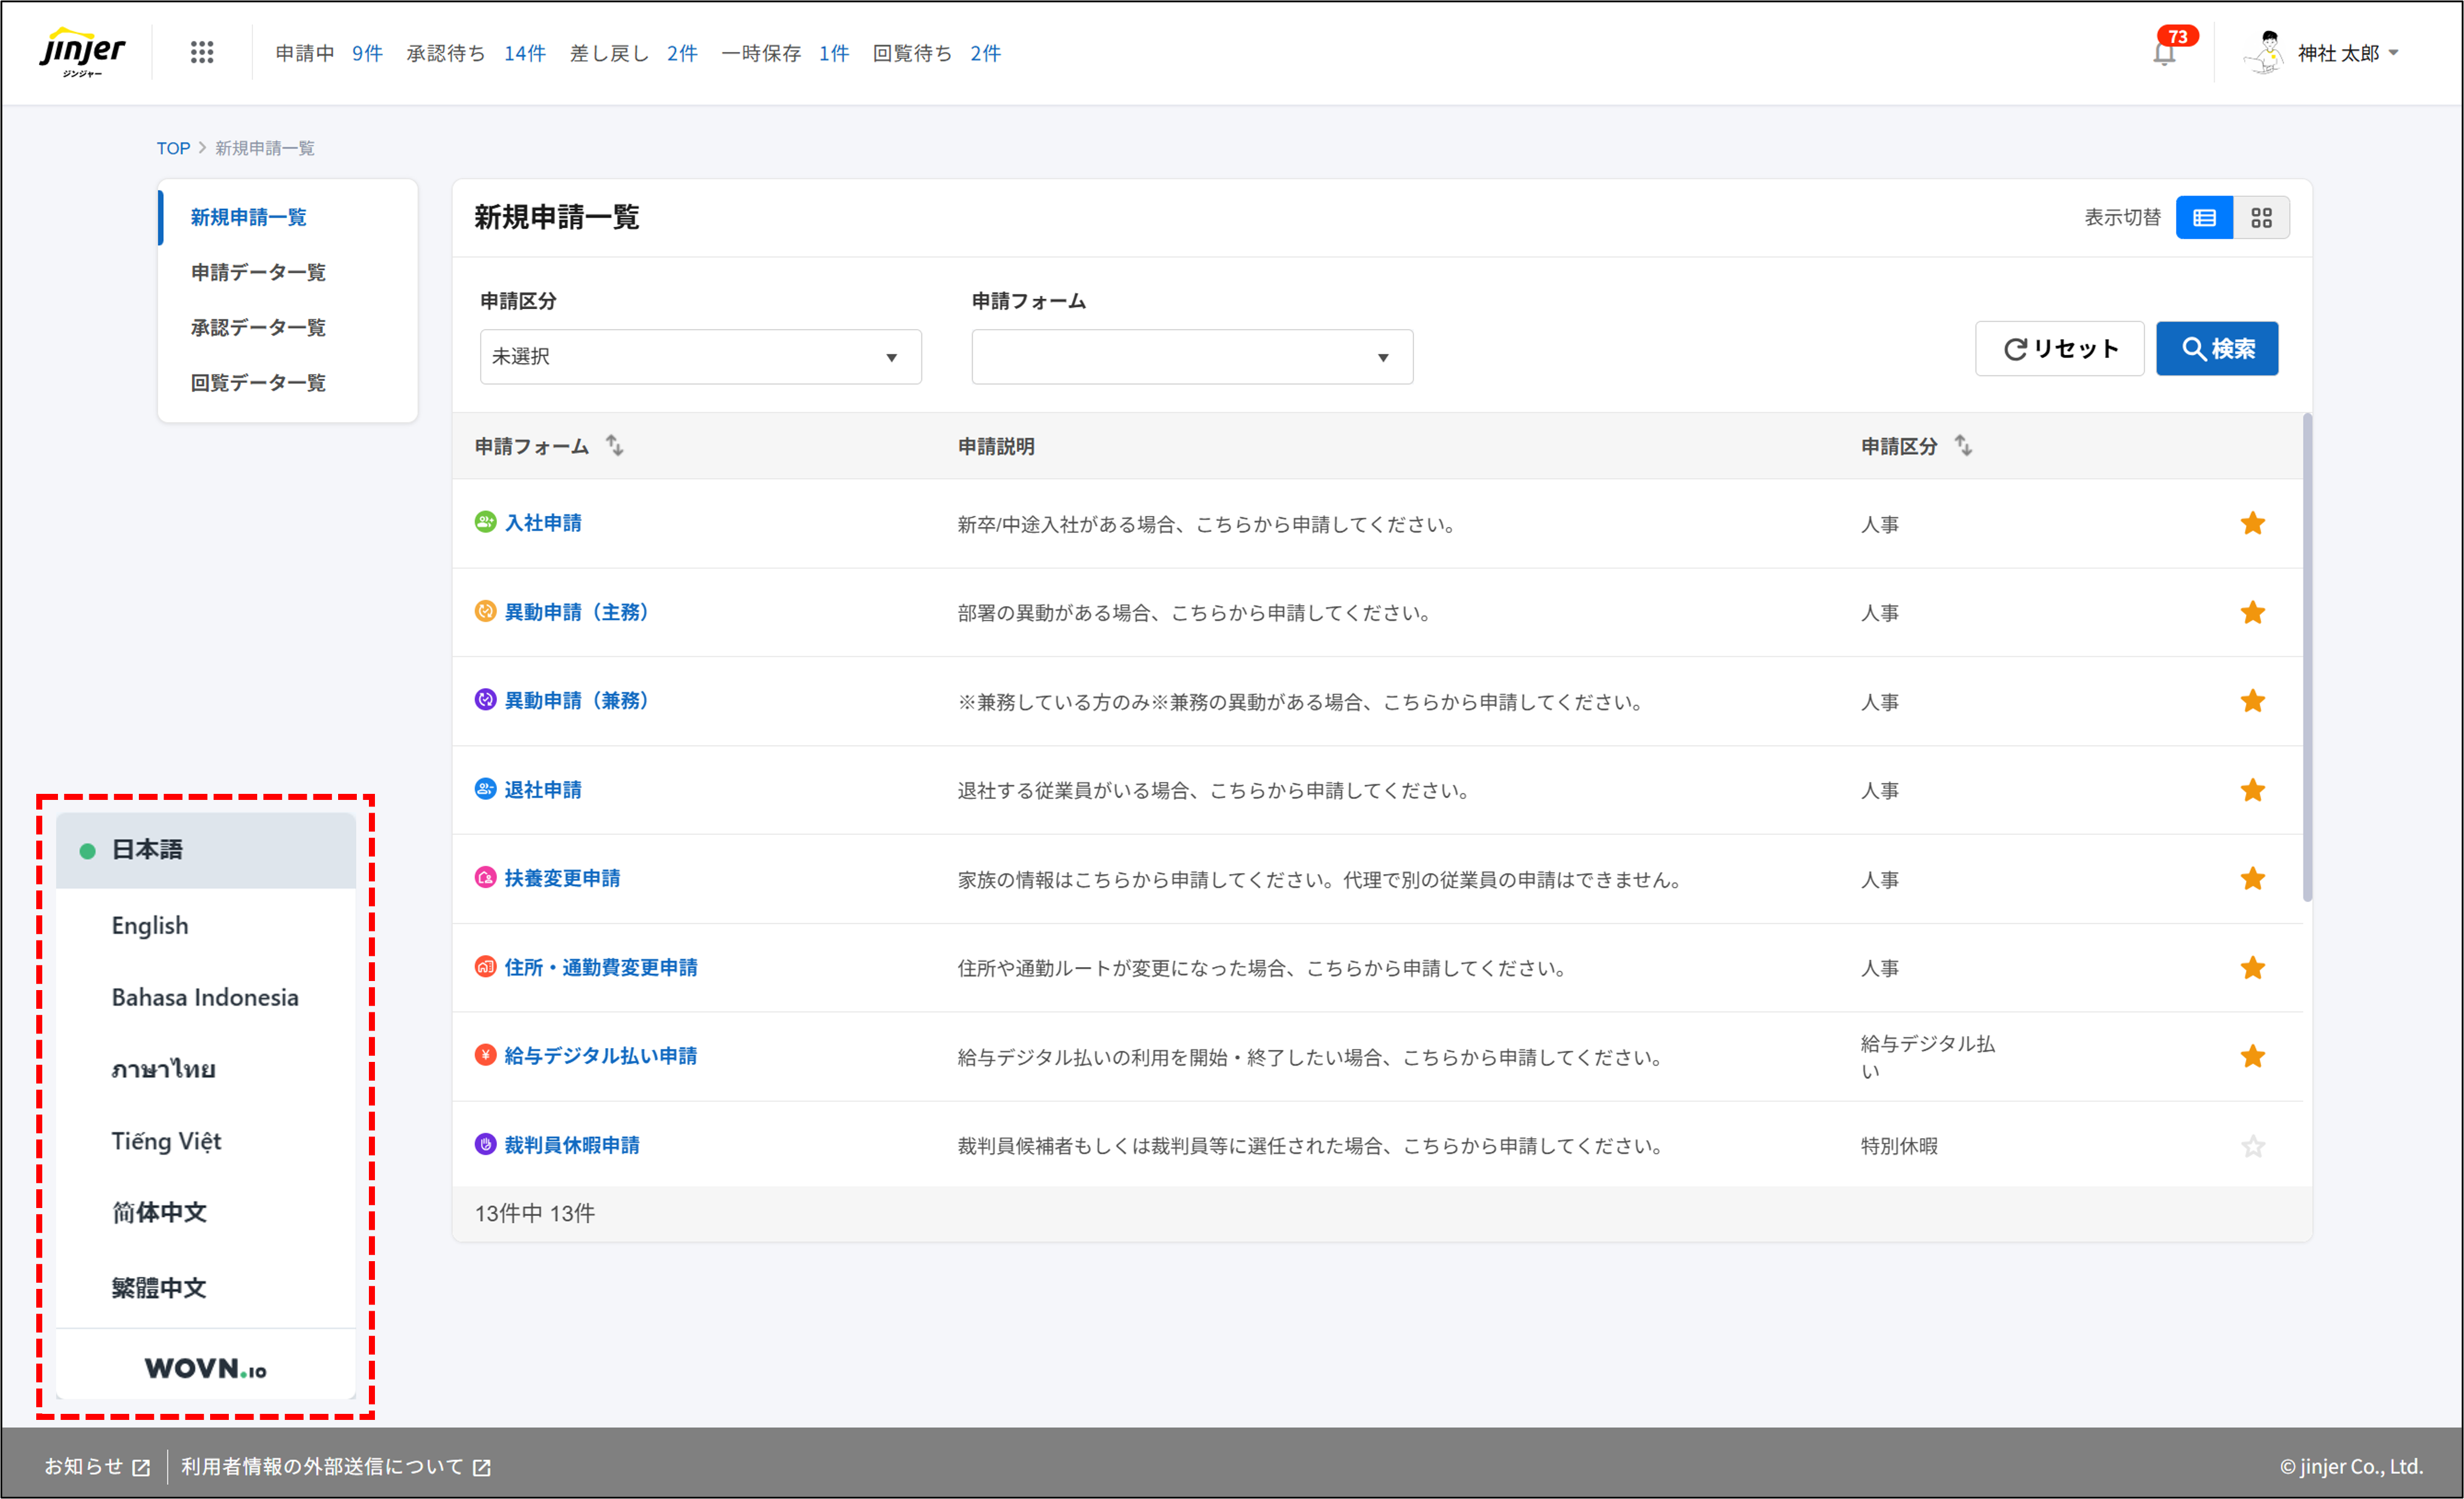Viewport: 2464px width, 1499px height.
Task: Click the リセット reset button
Action: [2059, 348]
